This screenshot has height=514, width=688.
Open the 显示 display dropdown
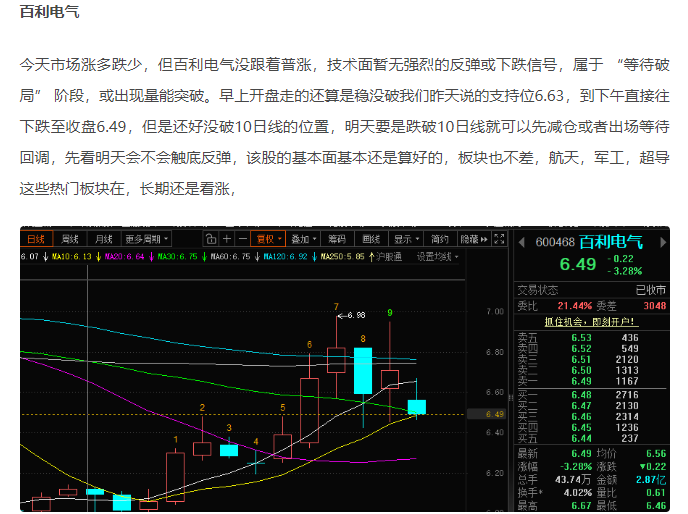coord(406,239)
